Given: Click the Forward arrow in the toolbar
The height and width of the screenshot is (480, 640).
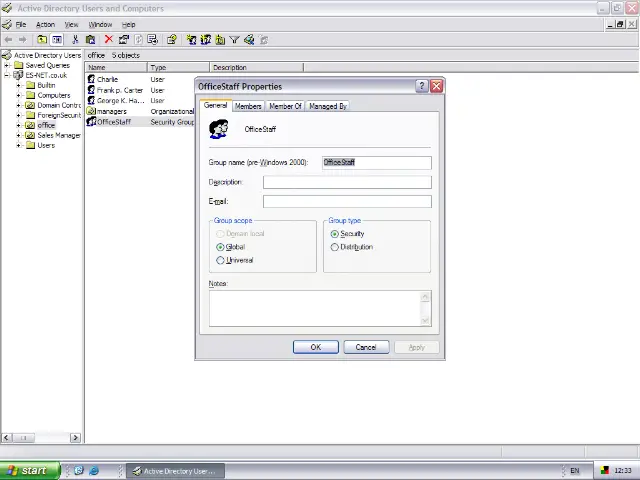Looking at the screenshot, I should (22, 40).
